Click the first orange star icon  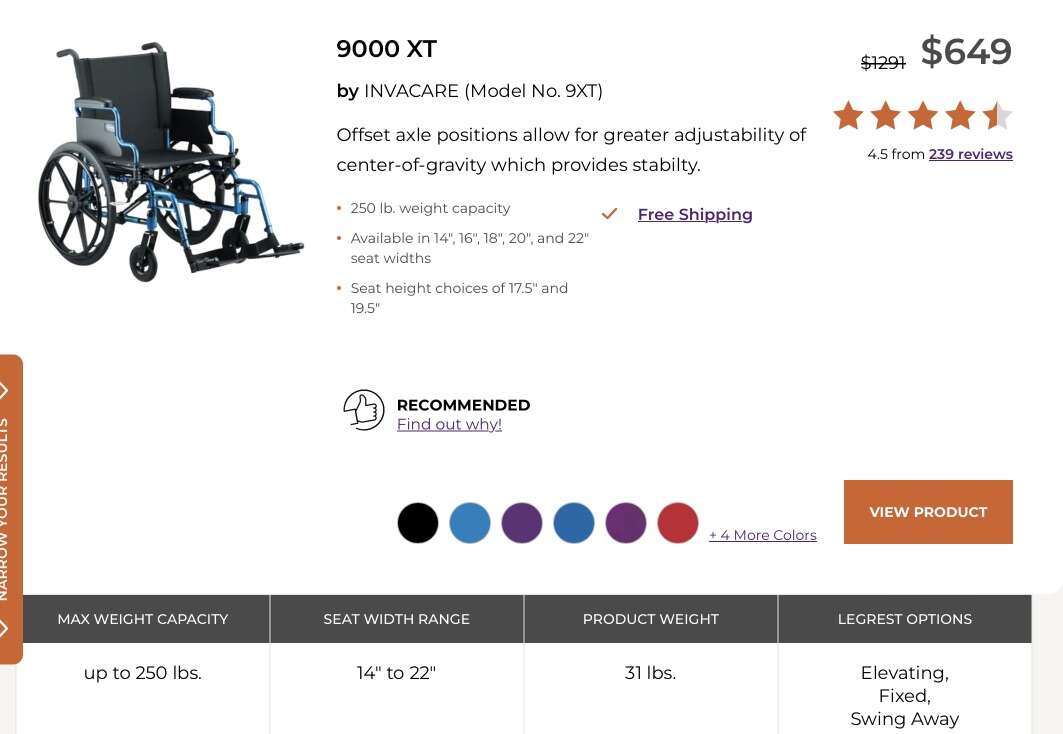click(847, 115)
